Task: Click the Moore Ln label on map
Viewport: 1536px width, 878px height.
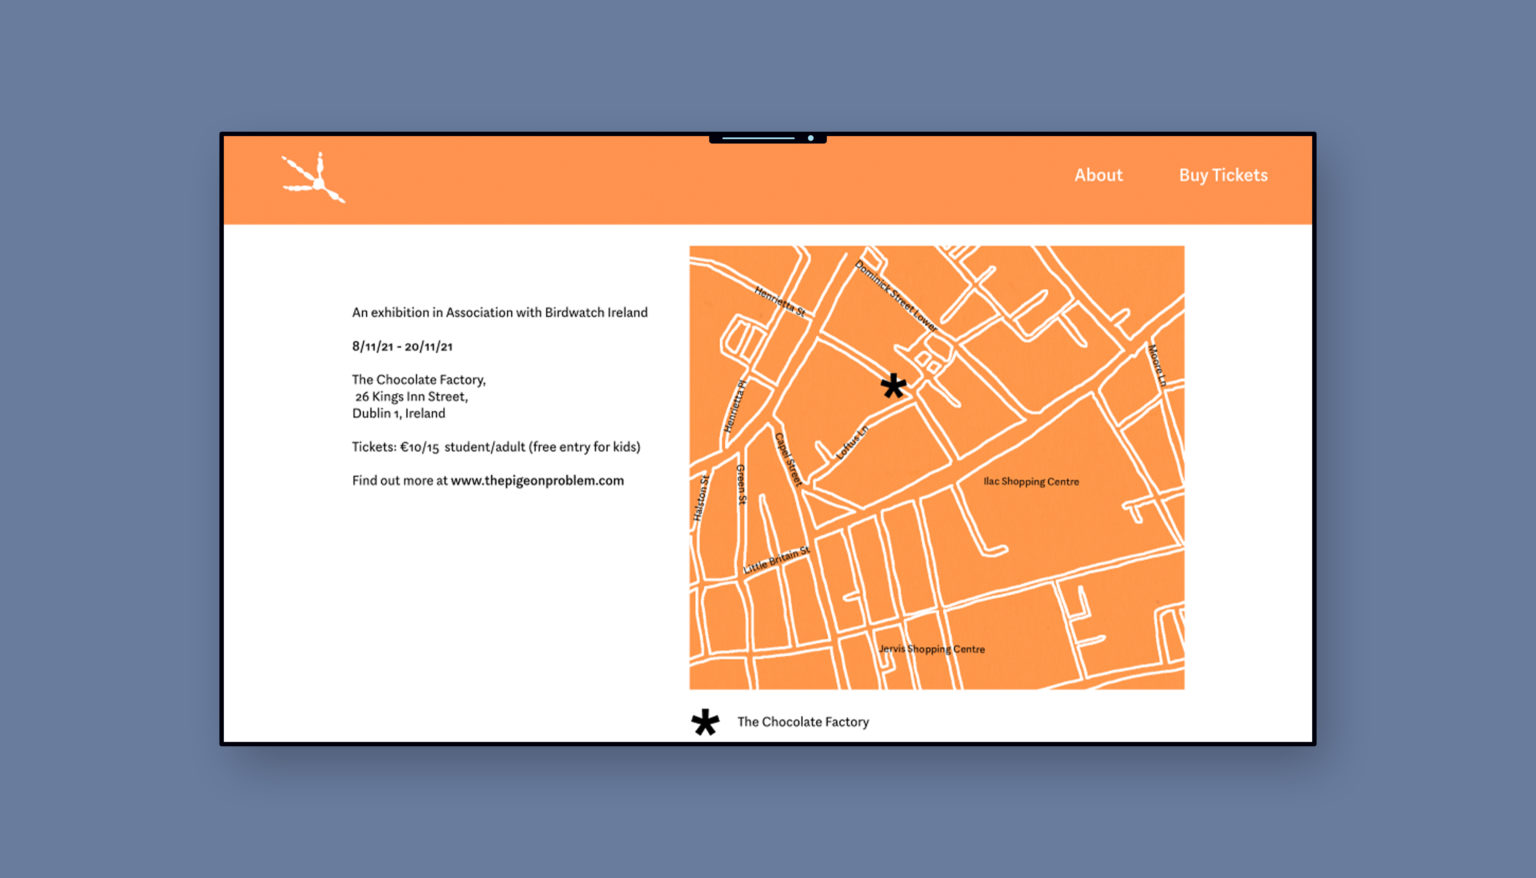Action: click(x=1156, y=365)
